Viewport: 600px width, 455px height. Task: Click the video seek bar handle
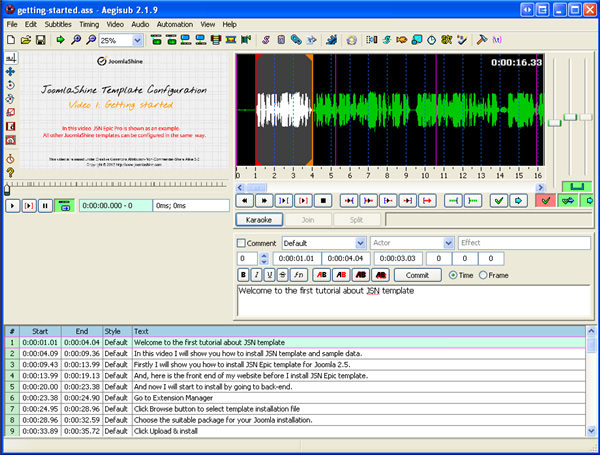coord(7,190)
